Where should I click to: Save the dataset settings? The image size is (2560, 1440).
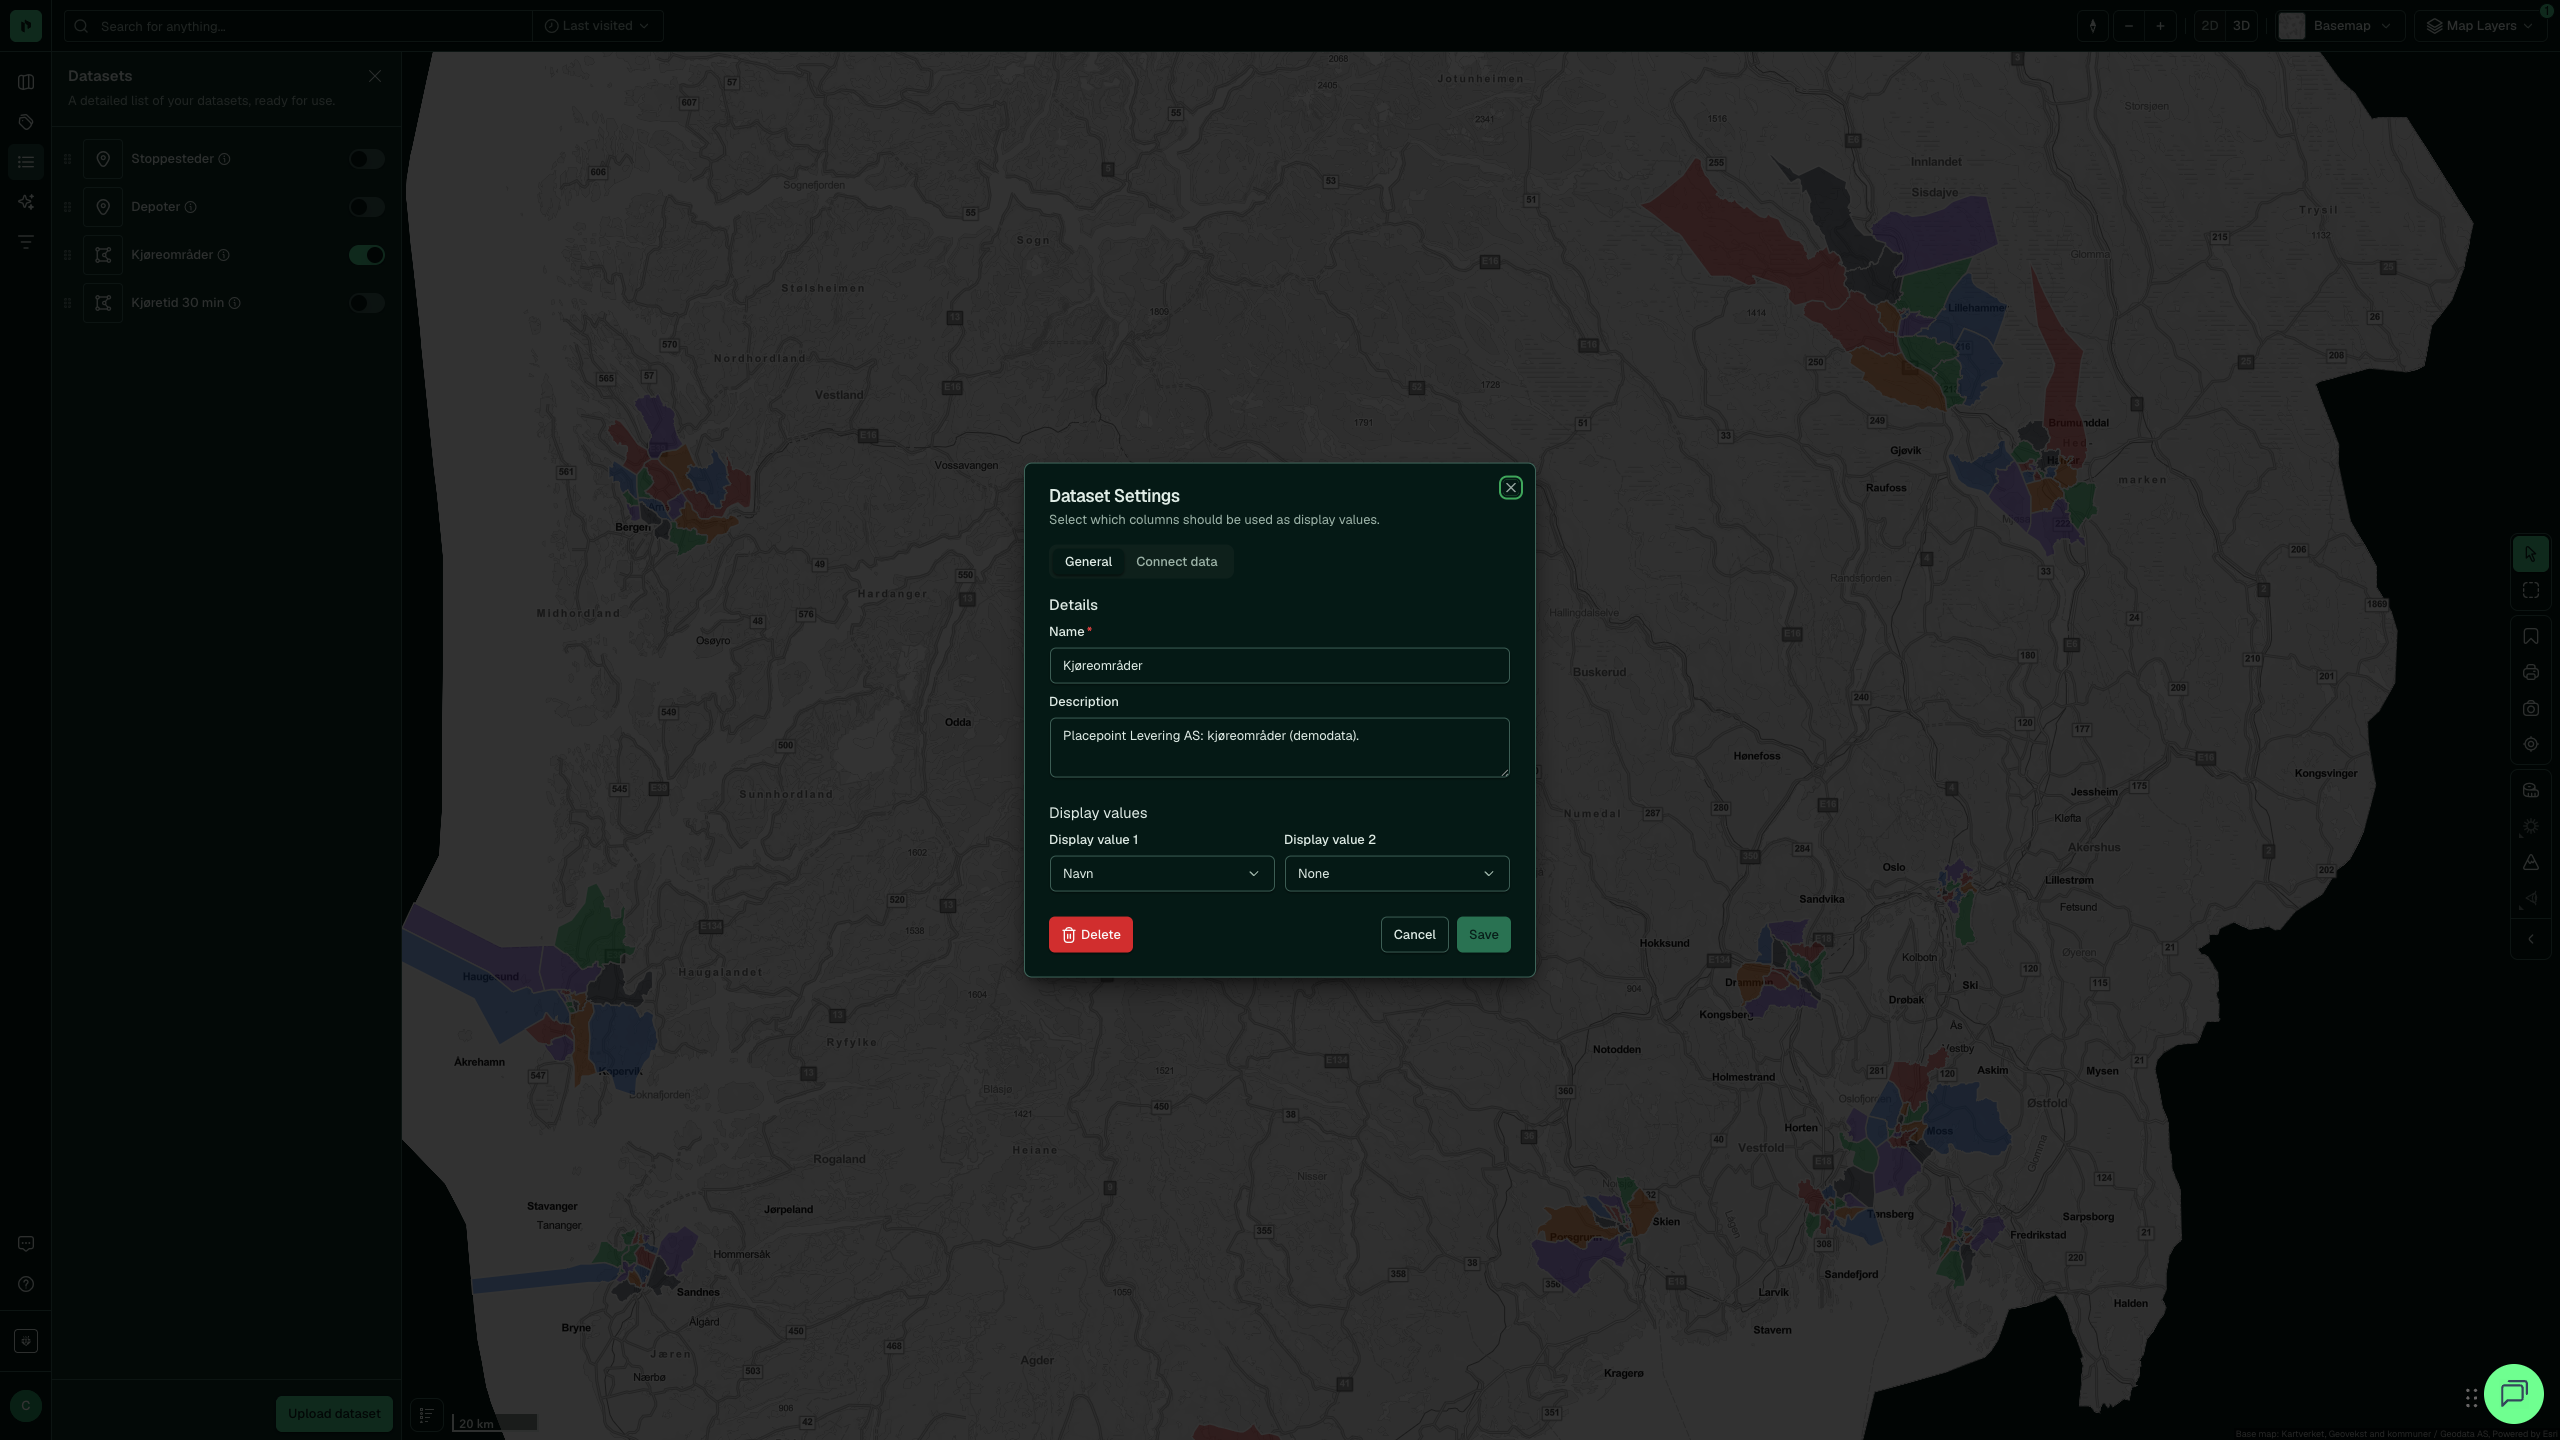pos(1483,935)
